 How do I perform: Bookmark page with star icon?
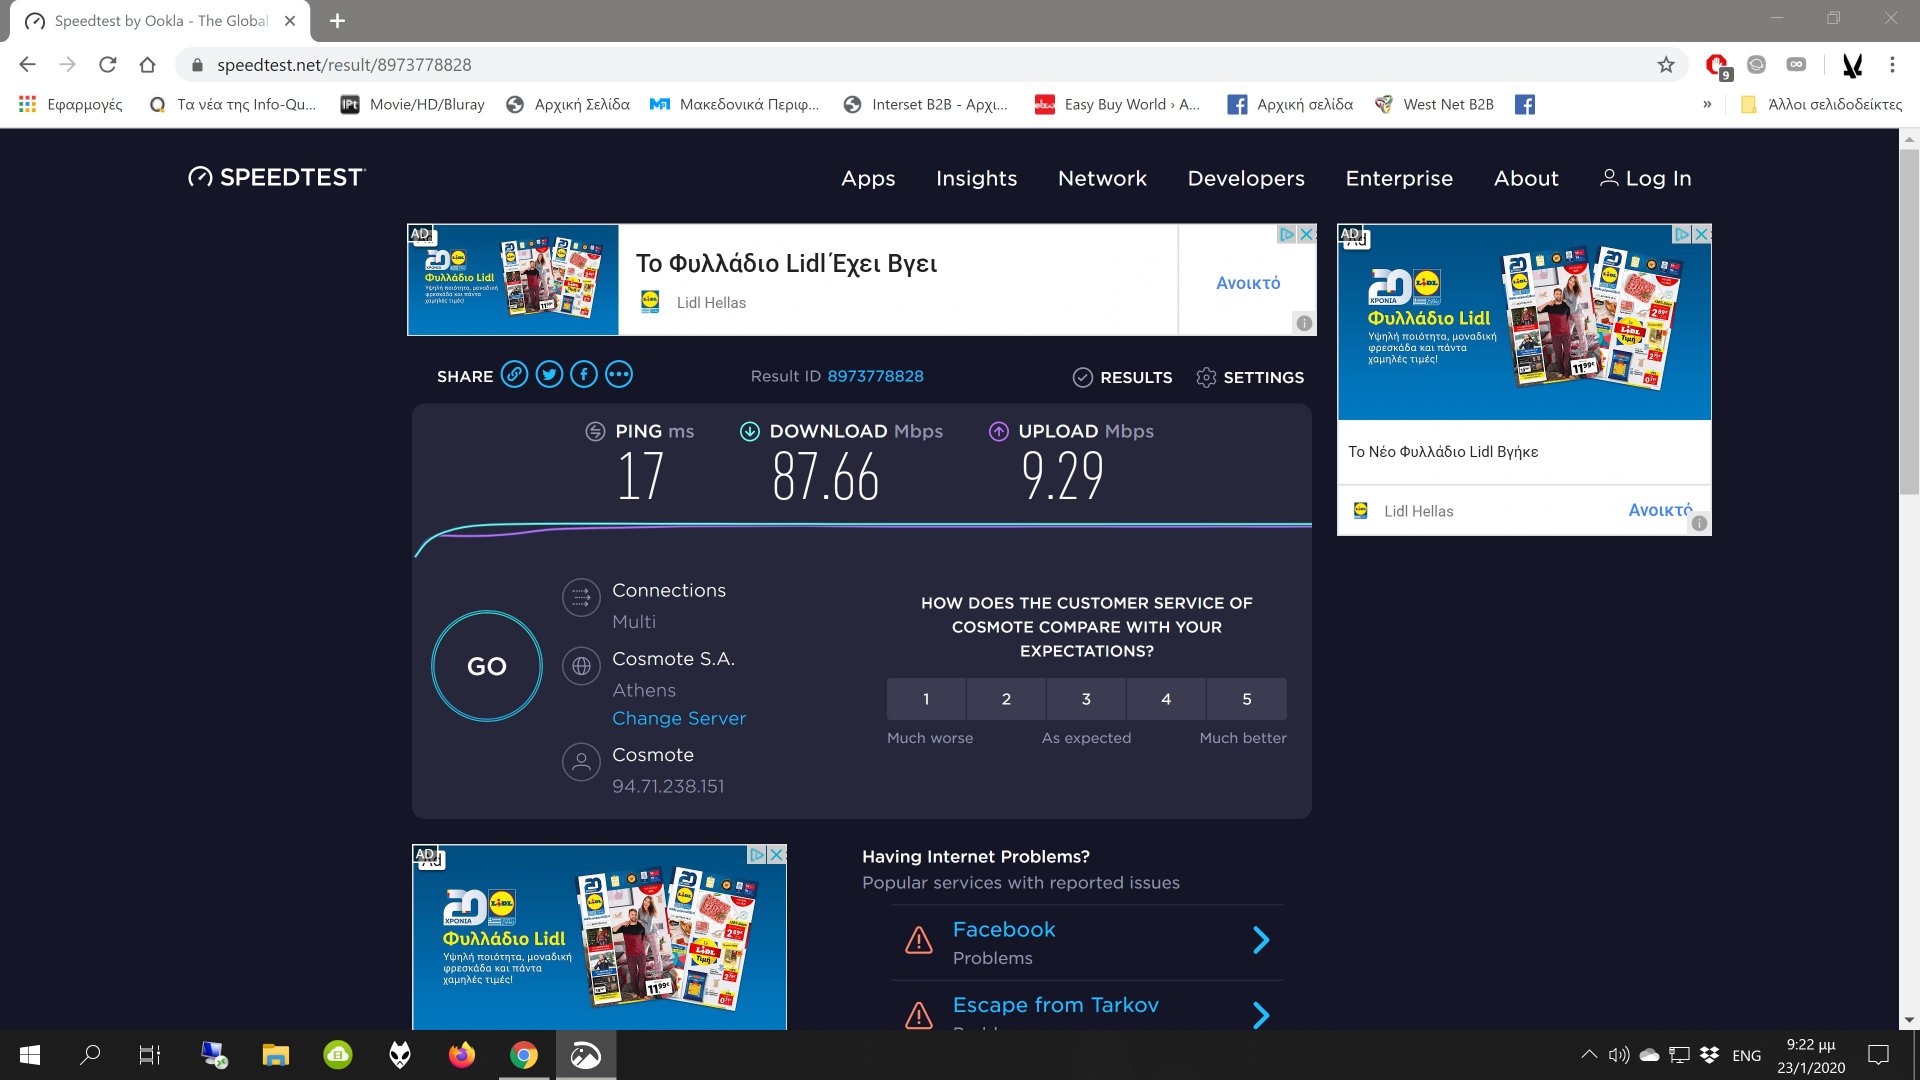[1666, 65]
